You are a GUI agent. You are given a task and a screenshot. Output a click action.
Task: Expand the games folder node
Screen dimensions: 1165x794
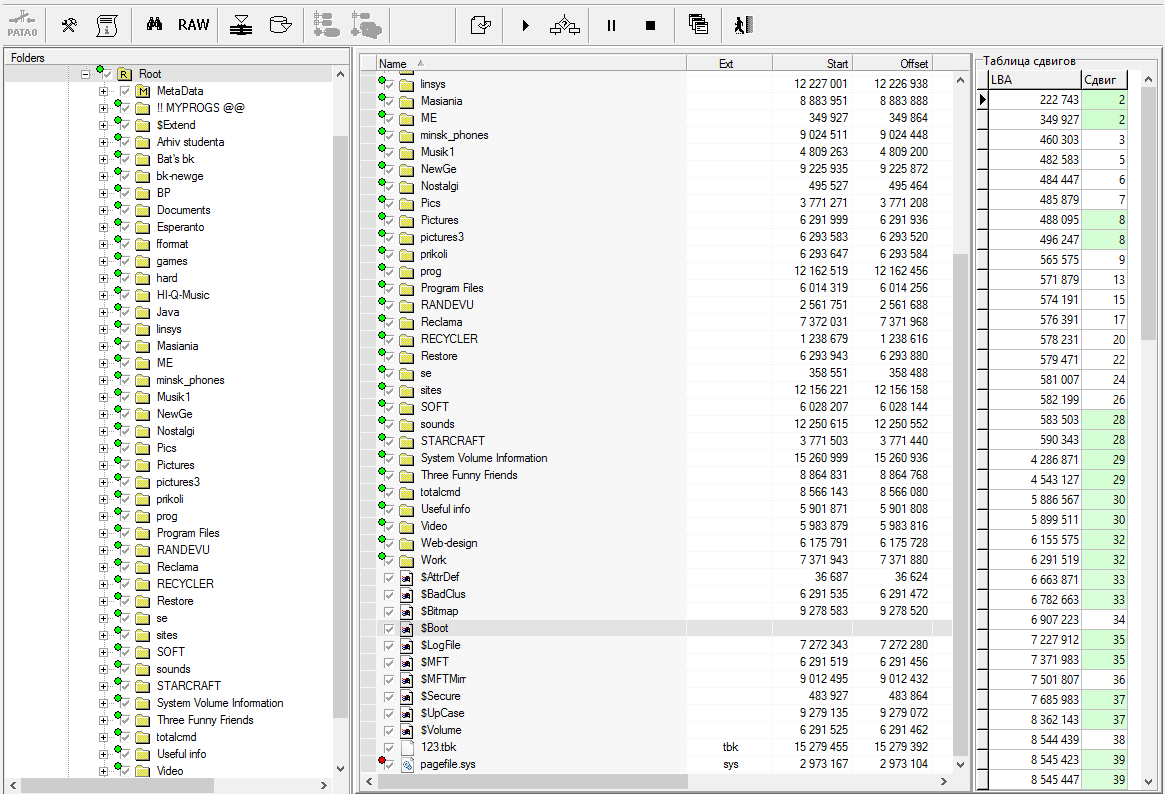(103, 261)
